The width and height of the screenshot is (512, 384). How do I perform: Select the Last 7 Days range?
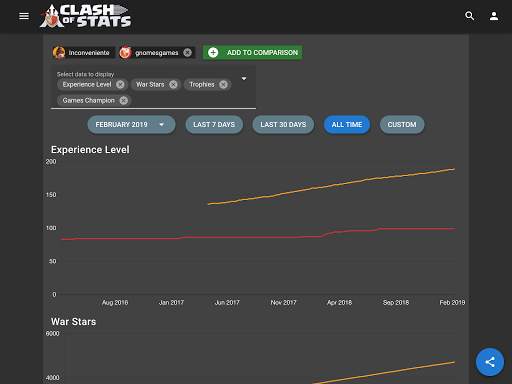tap(214, 125)
